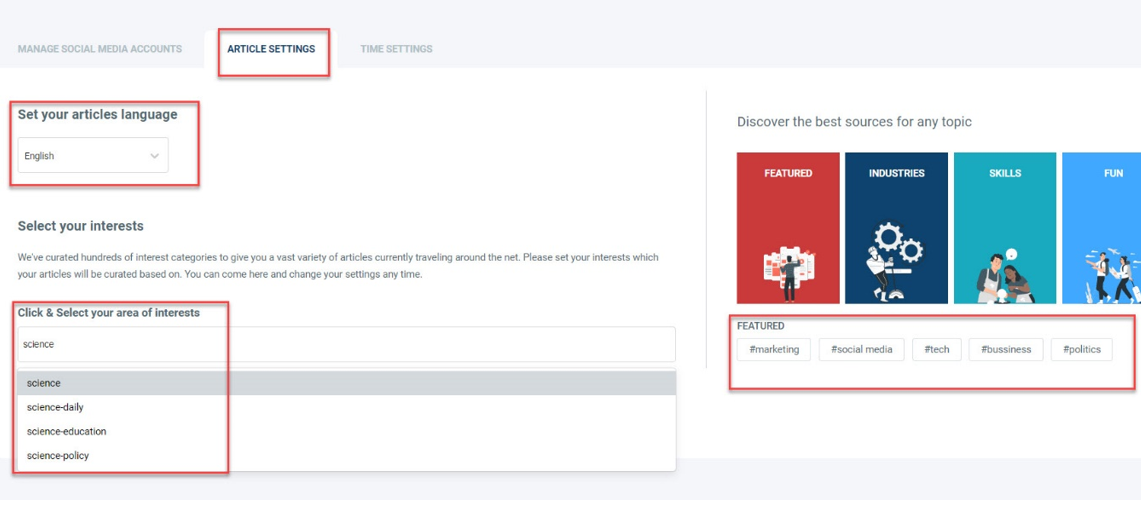The height and width of the screenshot is (506, 1141).
Task: Click the 'Select your interests' heading
Action: (x=81, y=226)
